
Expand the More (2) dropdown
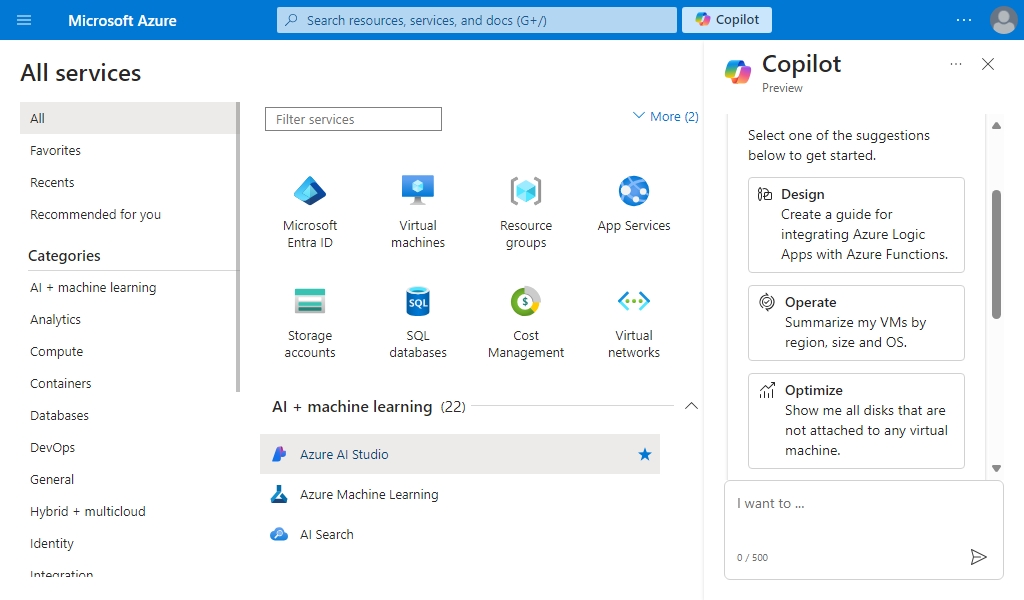click(665, 116)
